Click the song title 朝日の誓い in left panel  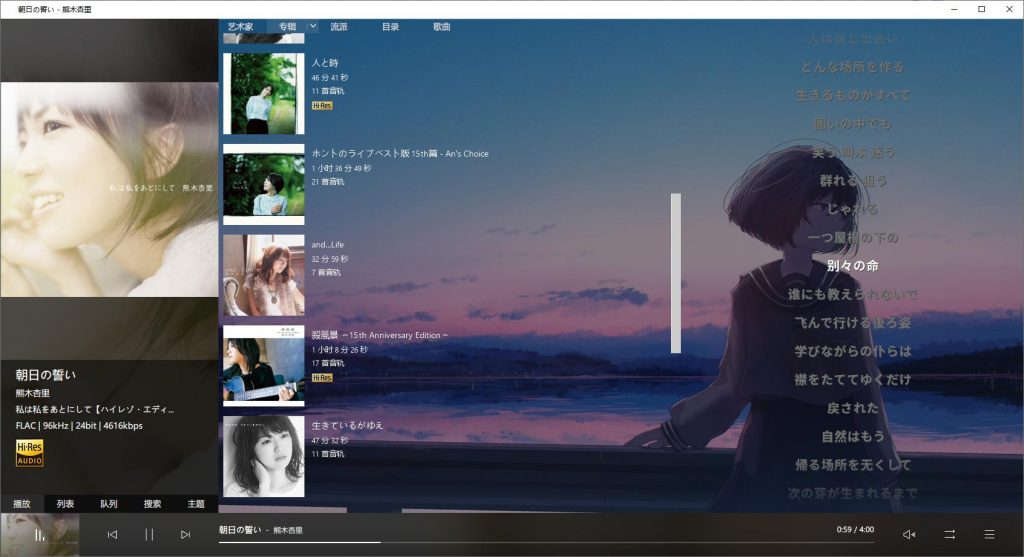[46, 375]
